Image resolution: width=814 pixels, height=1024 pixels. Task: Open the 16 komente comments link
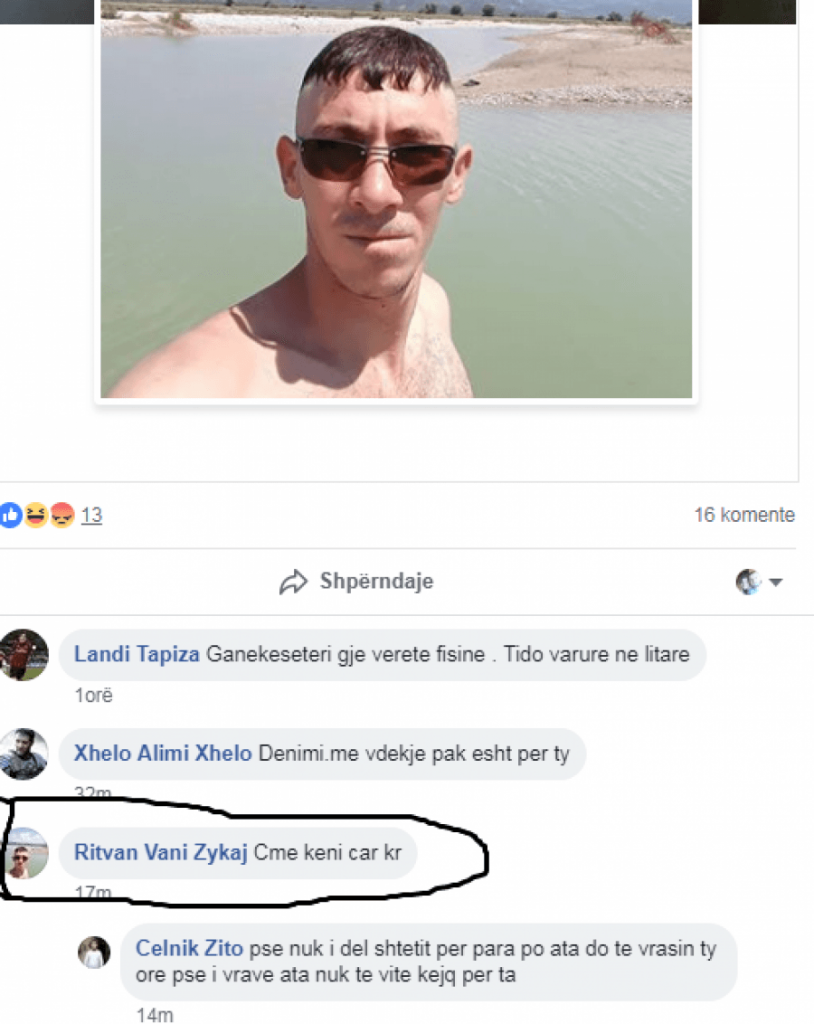coord(744,515)
